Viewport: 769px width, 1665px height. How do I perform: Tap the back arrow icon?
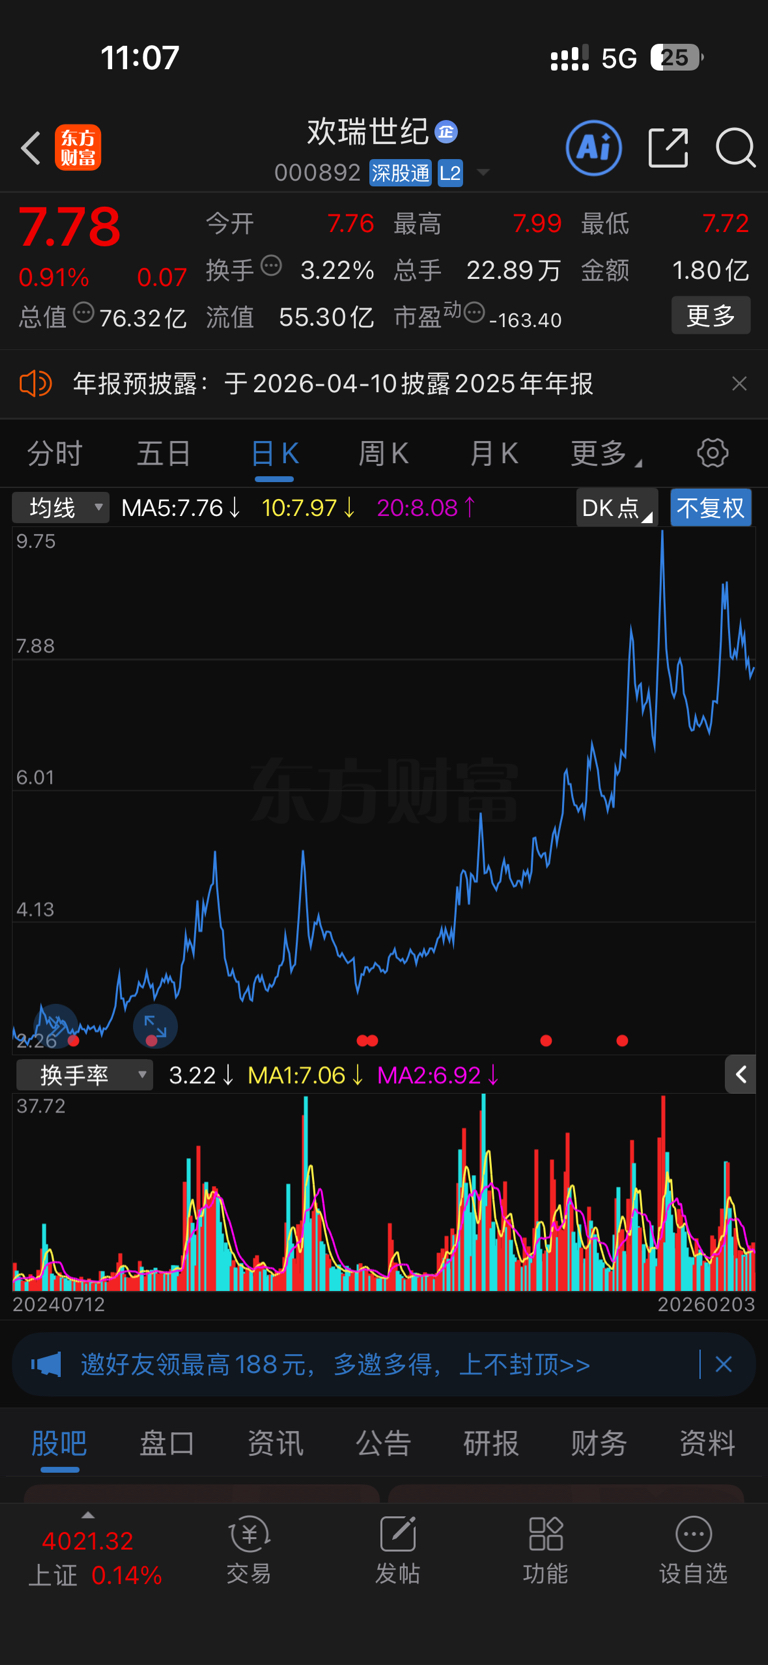pos(31,148)
